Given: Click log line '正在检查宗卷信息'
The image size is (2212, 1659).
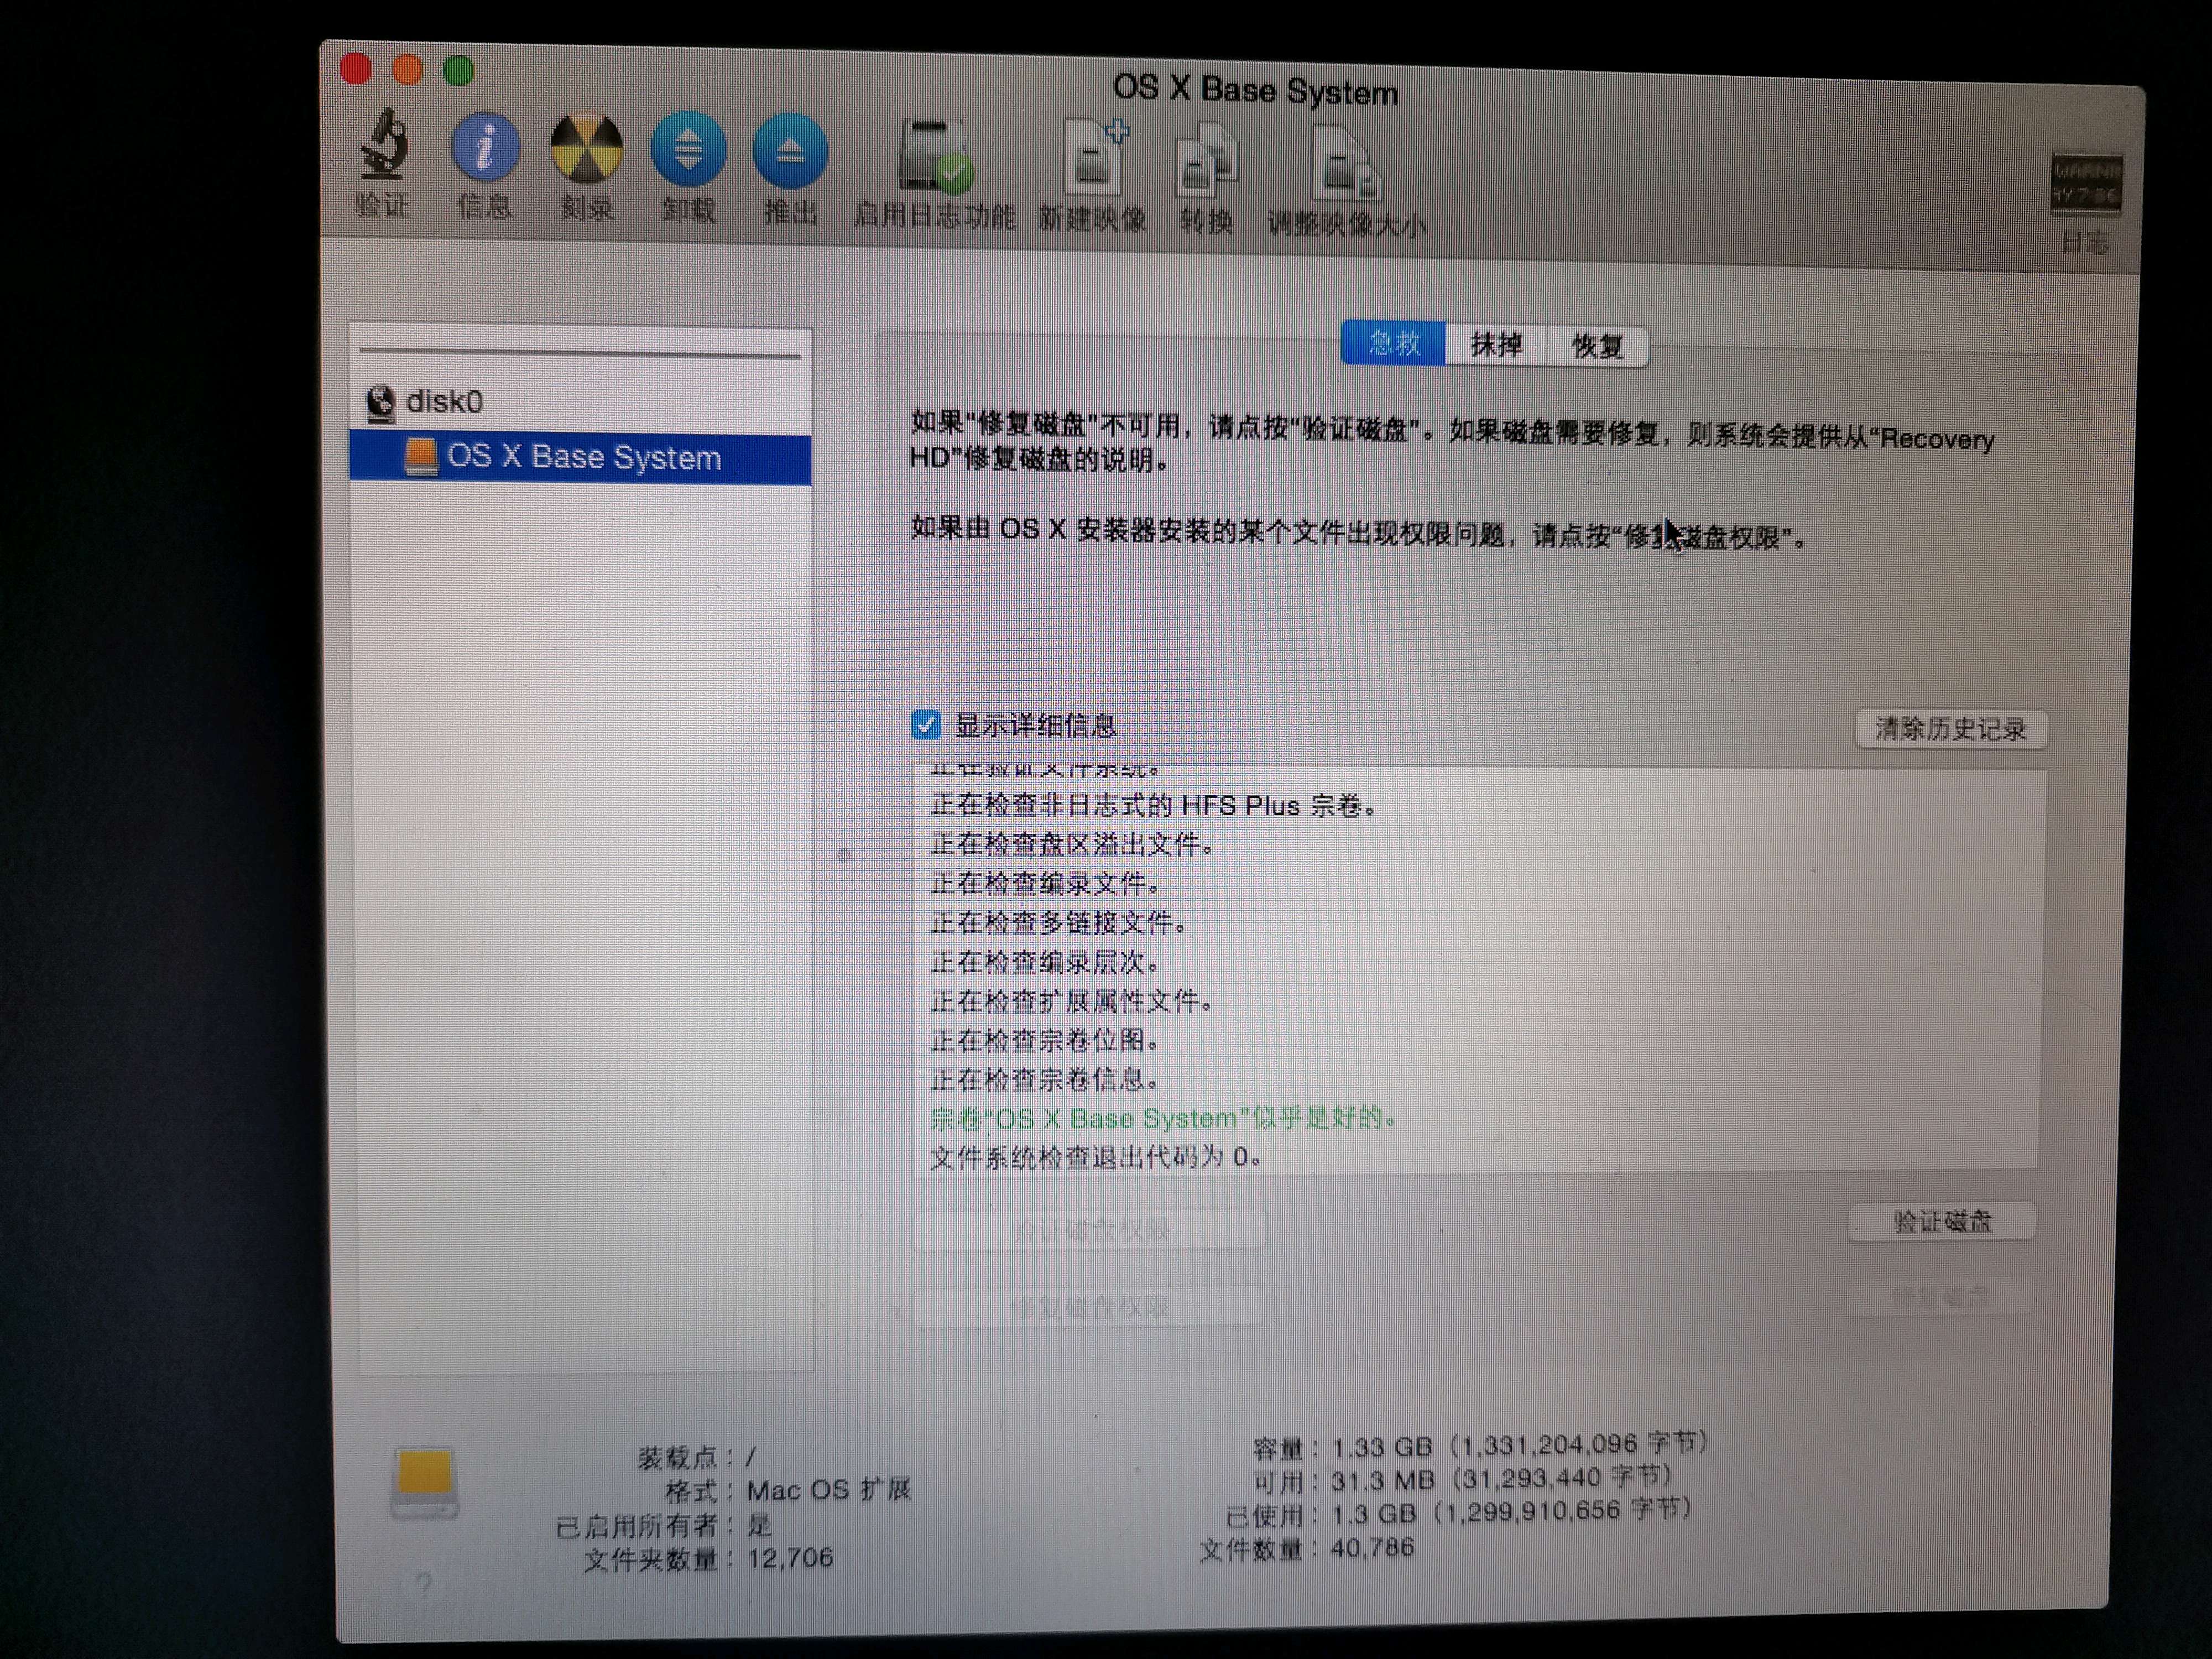Looking at the screenshot, I should point(1045,1080).
